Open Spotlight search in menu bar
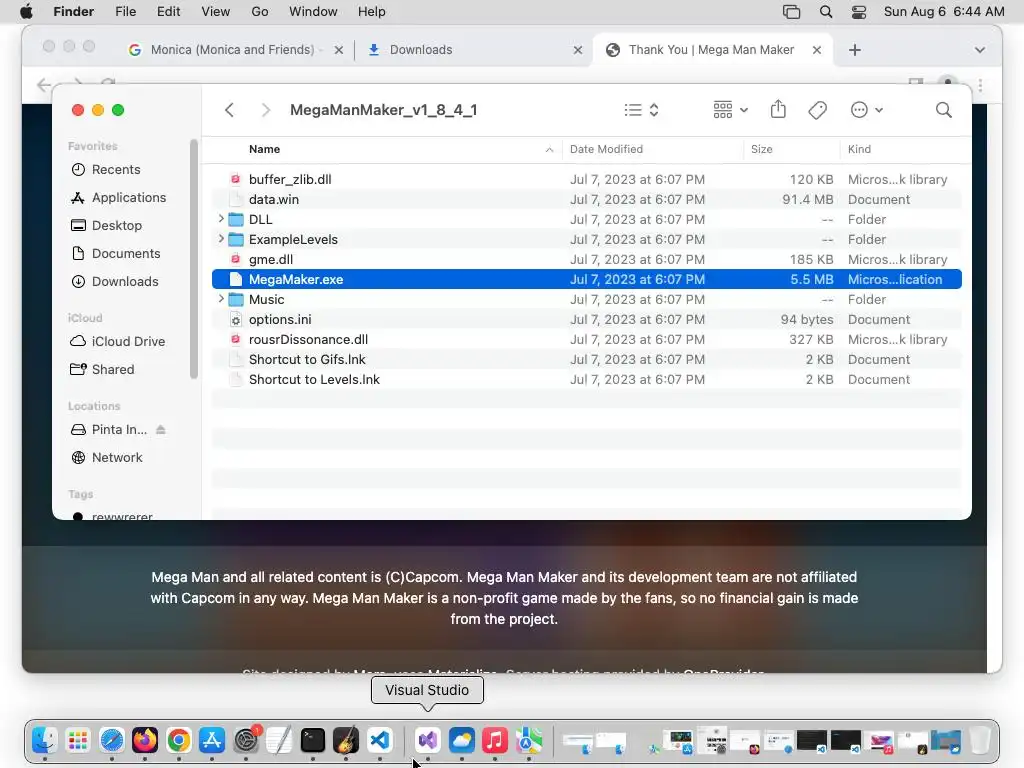Image resolution: width=1024 pixels, height=768 pixels. [825, 12]
